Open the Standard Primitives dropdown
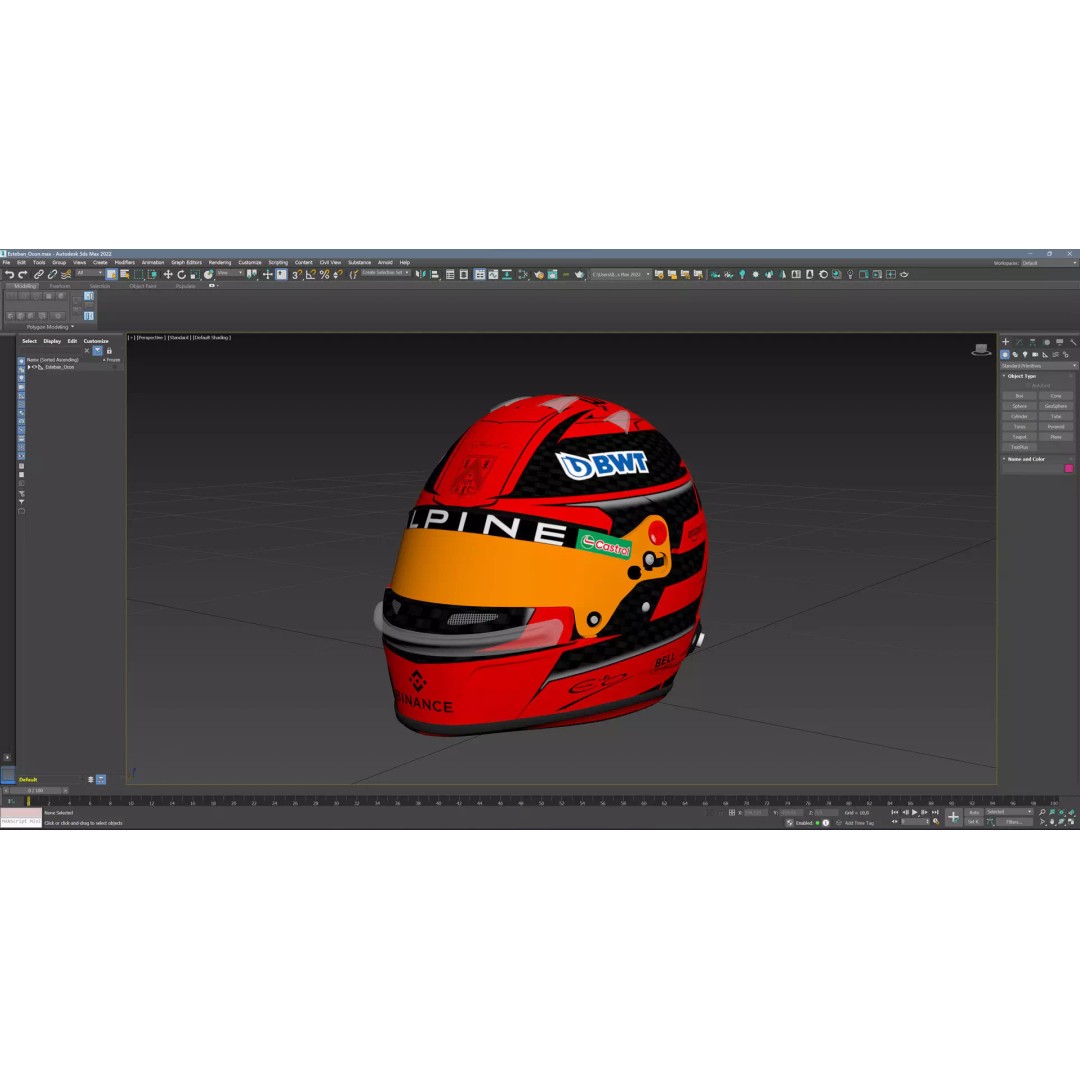The image size is (1080, 1080). 1037,364
